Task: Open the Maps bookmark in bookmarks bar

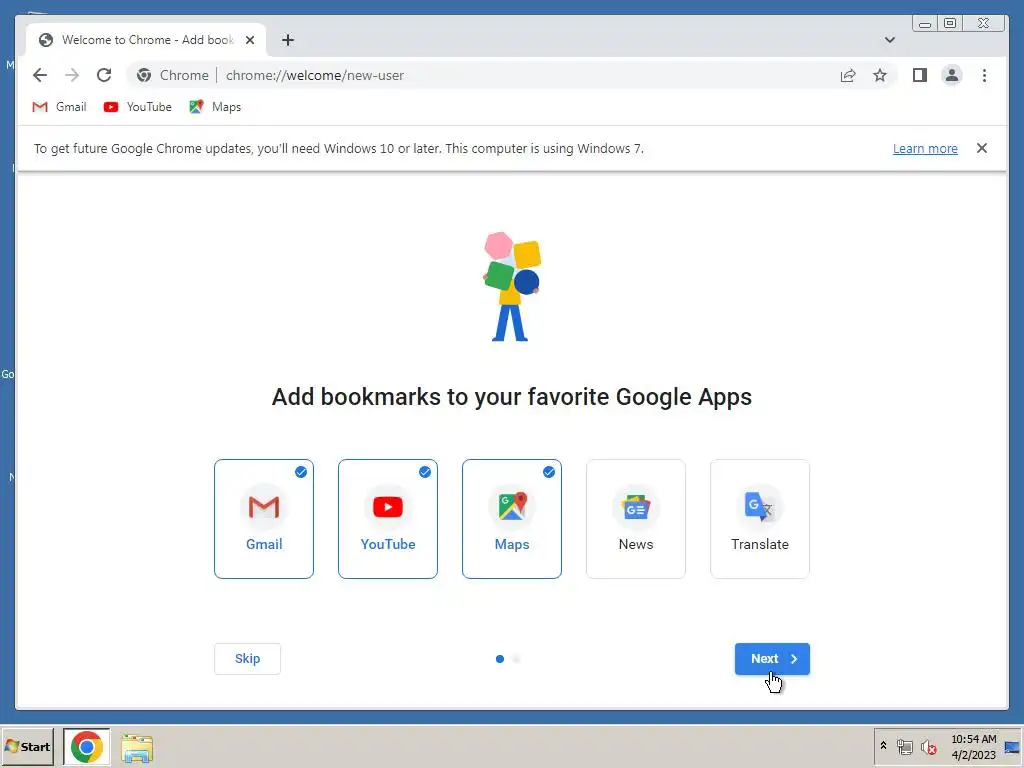Action: (x=215, y=106)
